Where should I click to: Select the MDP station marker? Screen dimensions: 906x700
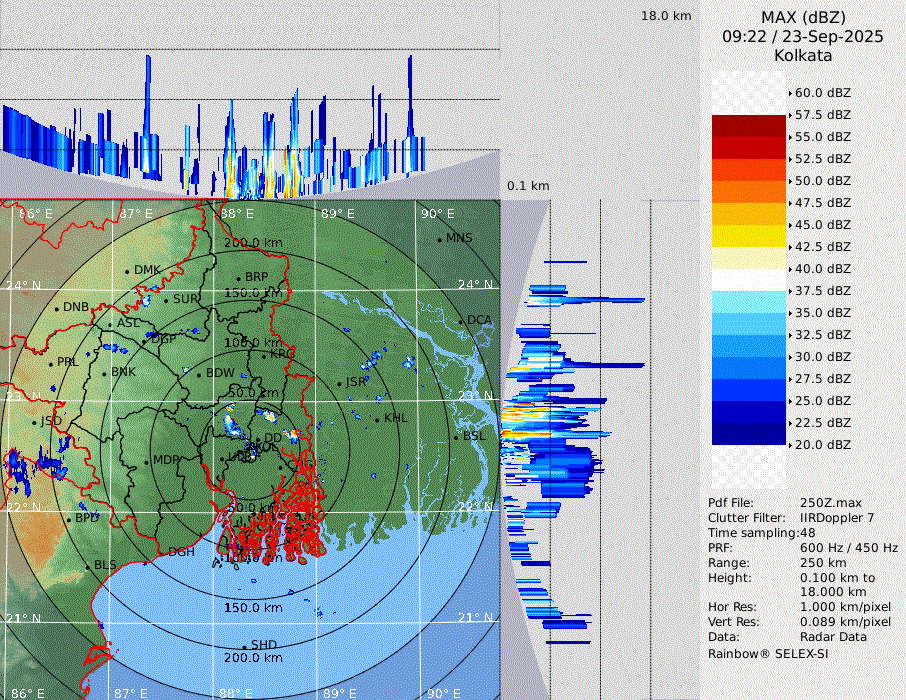pos(146,461)
